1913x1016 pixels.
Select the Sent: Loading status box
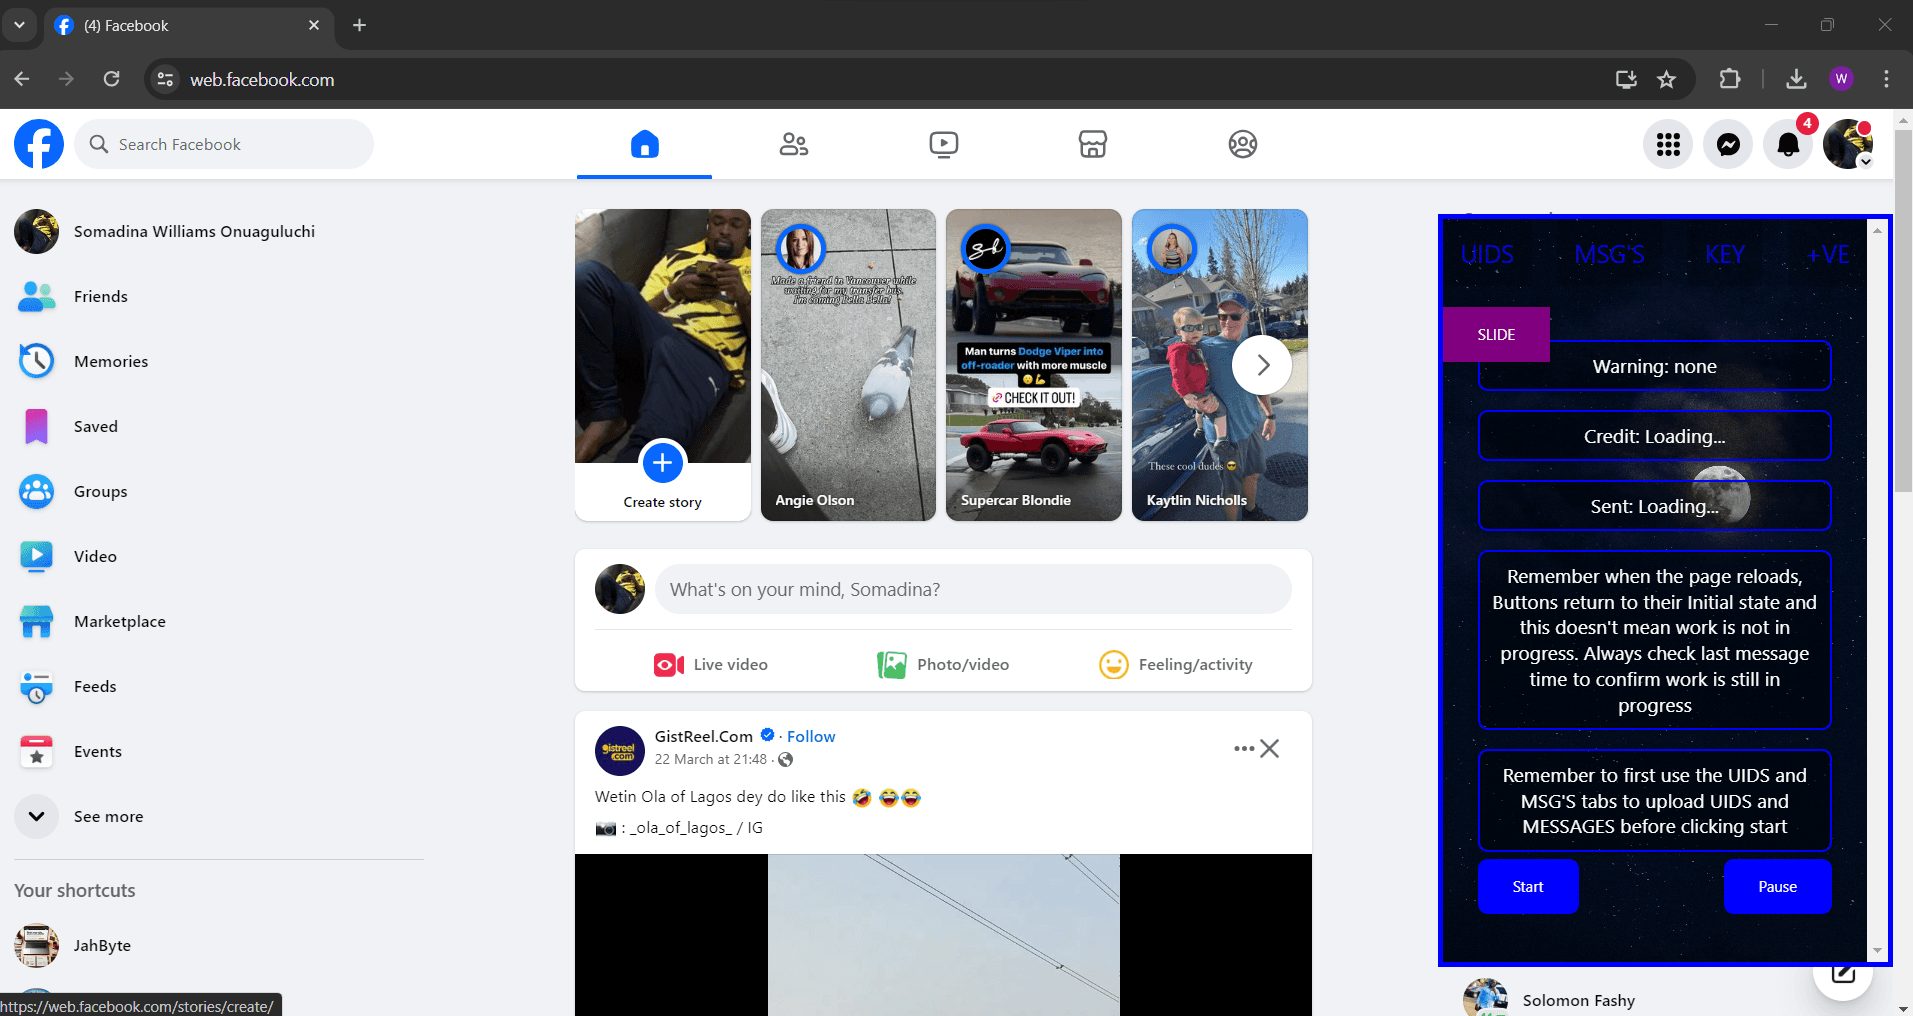(x=1655, y=507)
